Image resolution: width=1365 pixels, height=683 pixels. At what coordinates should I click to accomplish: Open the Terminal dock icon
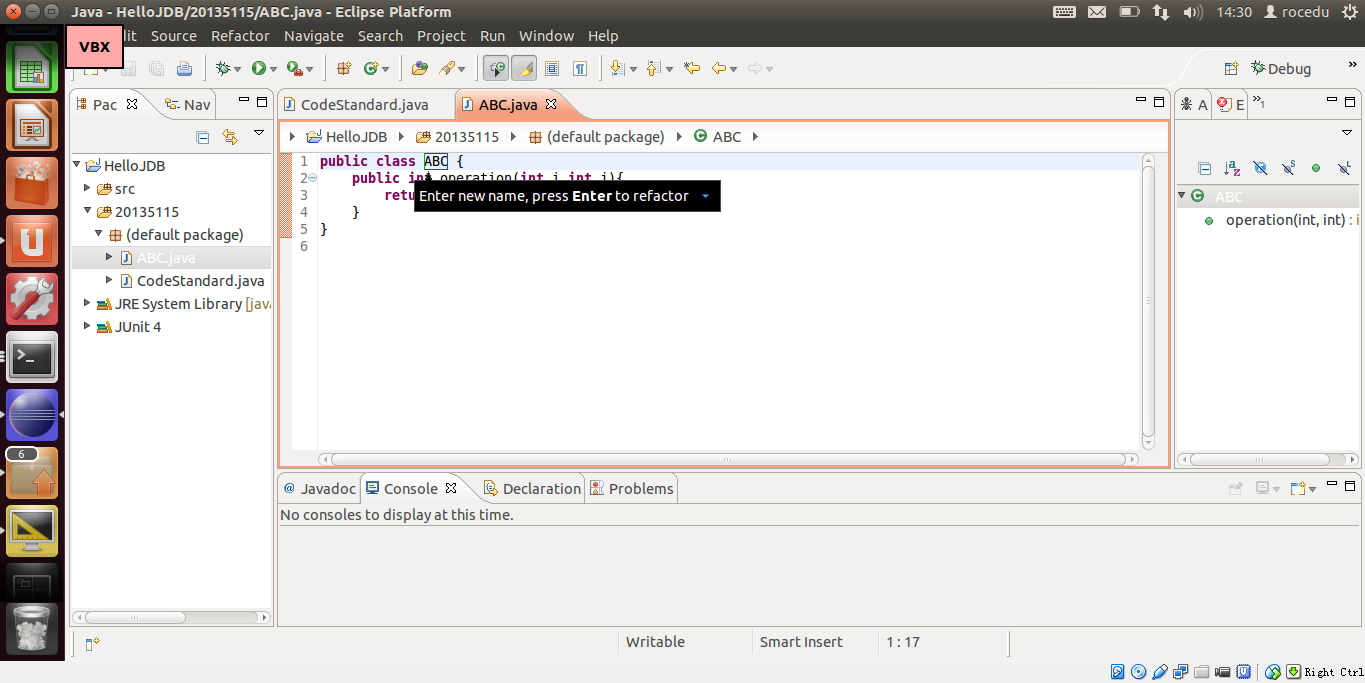[32, 357]
